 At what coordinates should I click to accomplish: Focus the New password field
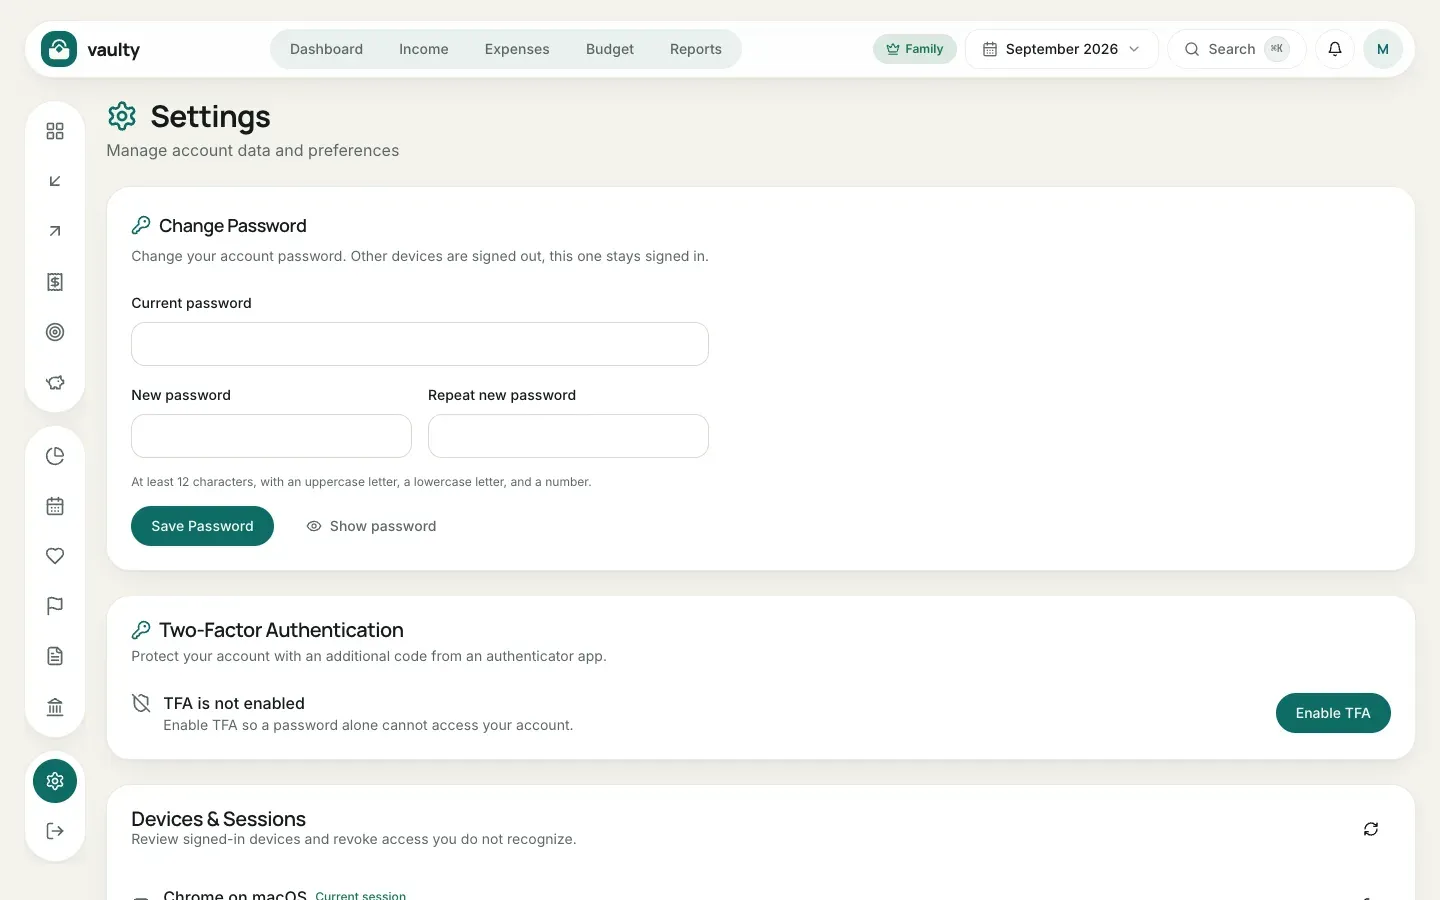pos(271,436)
